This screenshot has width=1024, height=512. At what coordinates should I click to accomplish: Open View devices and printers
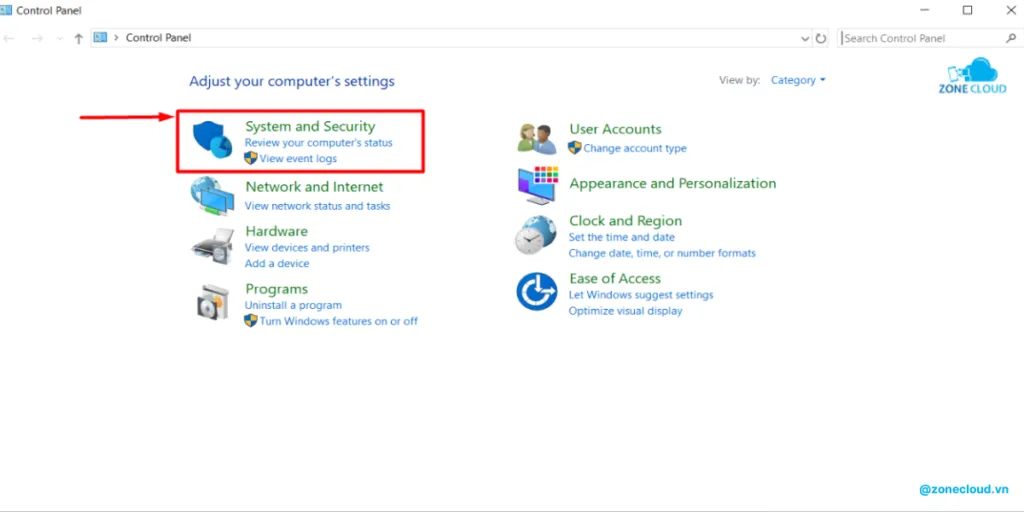click(307, 248)
